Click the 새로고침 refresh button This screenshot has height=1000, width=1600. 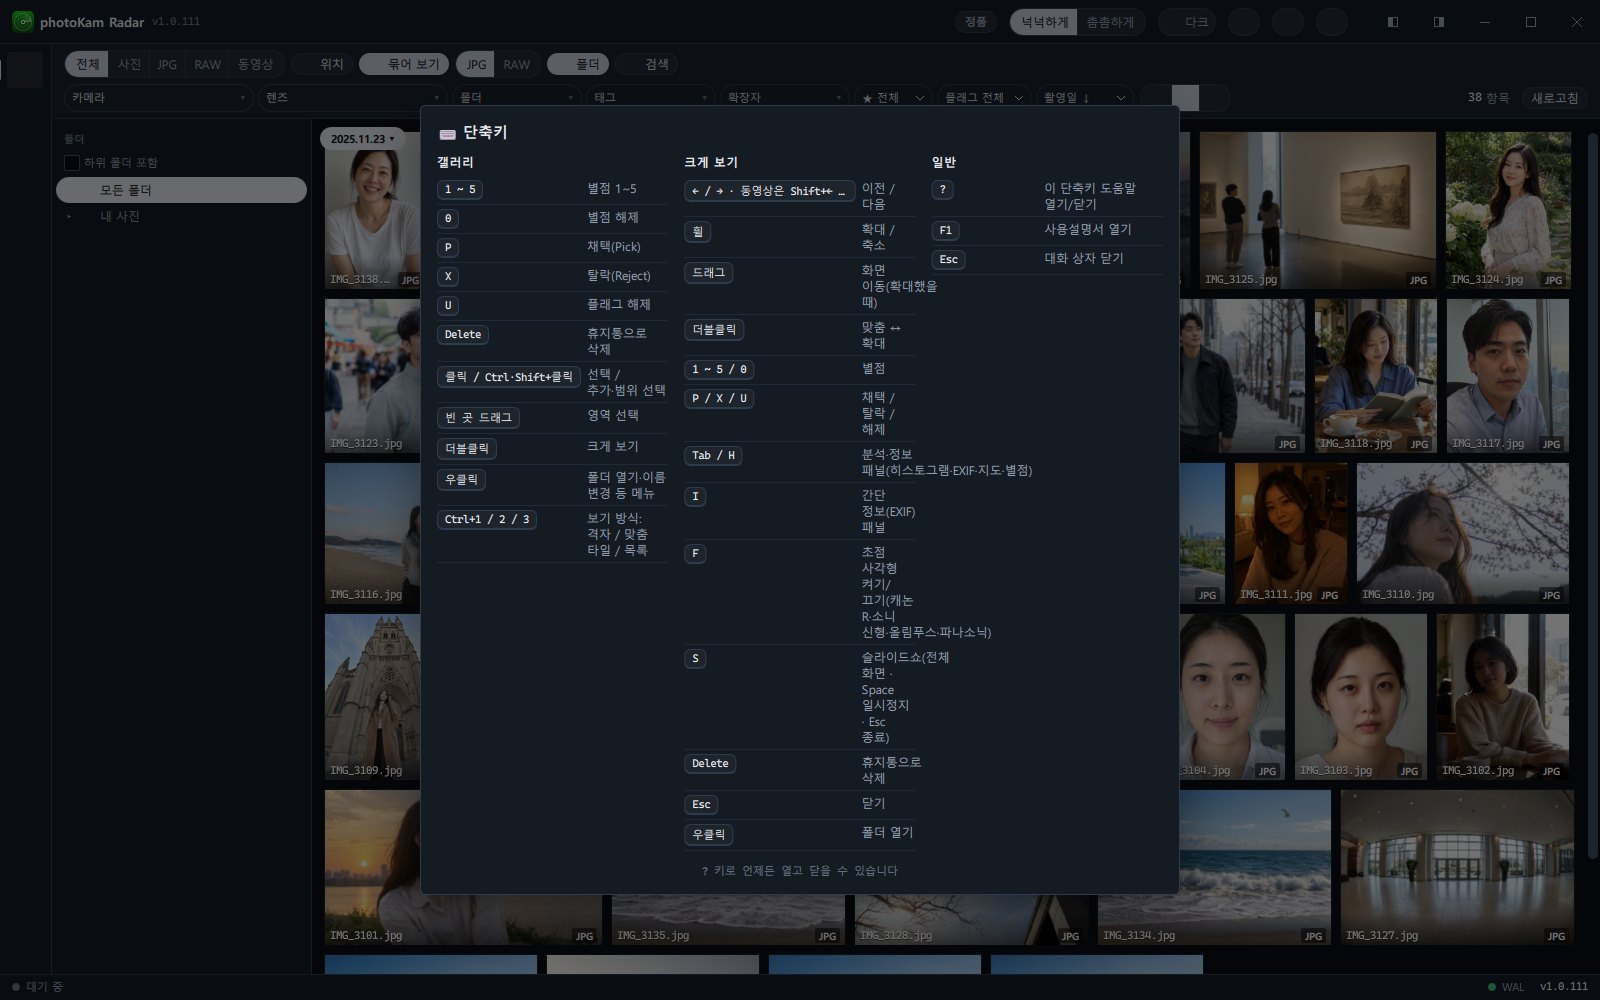click(1555, 98)
